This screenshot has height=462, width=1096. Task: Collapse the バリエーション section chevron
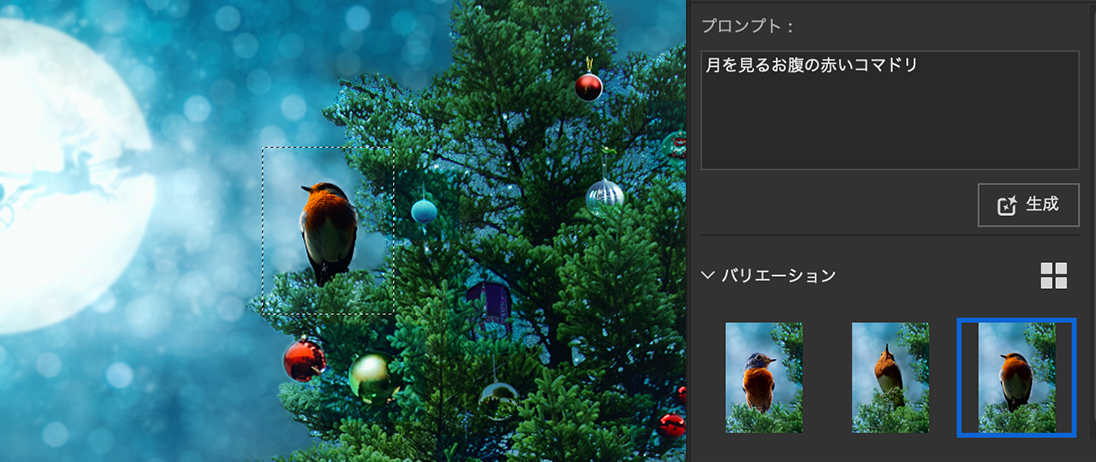click(708, 275)
